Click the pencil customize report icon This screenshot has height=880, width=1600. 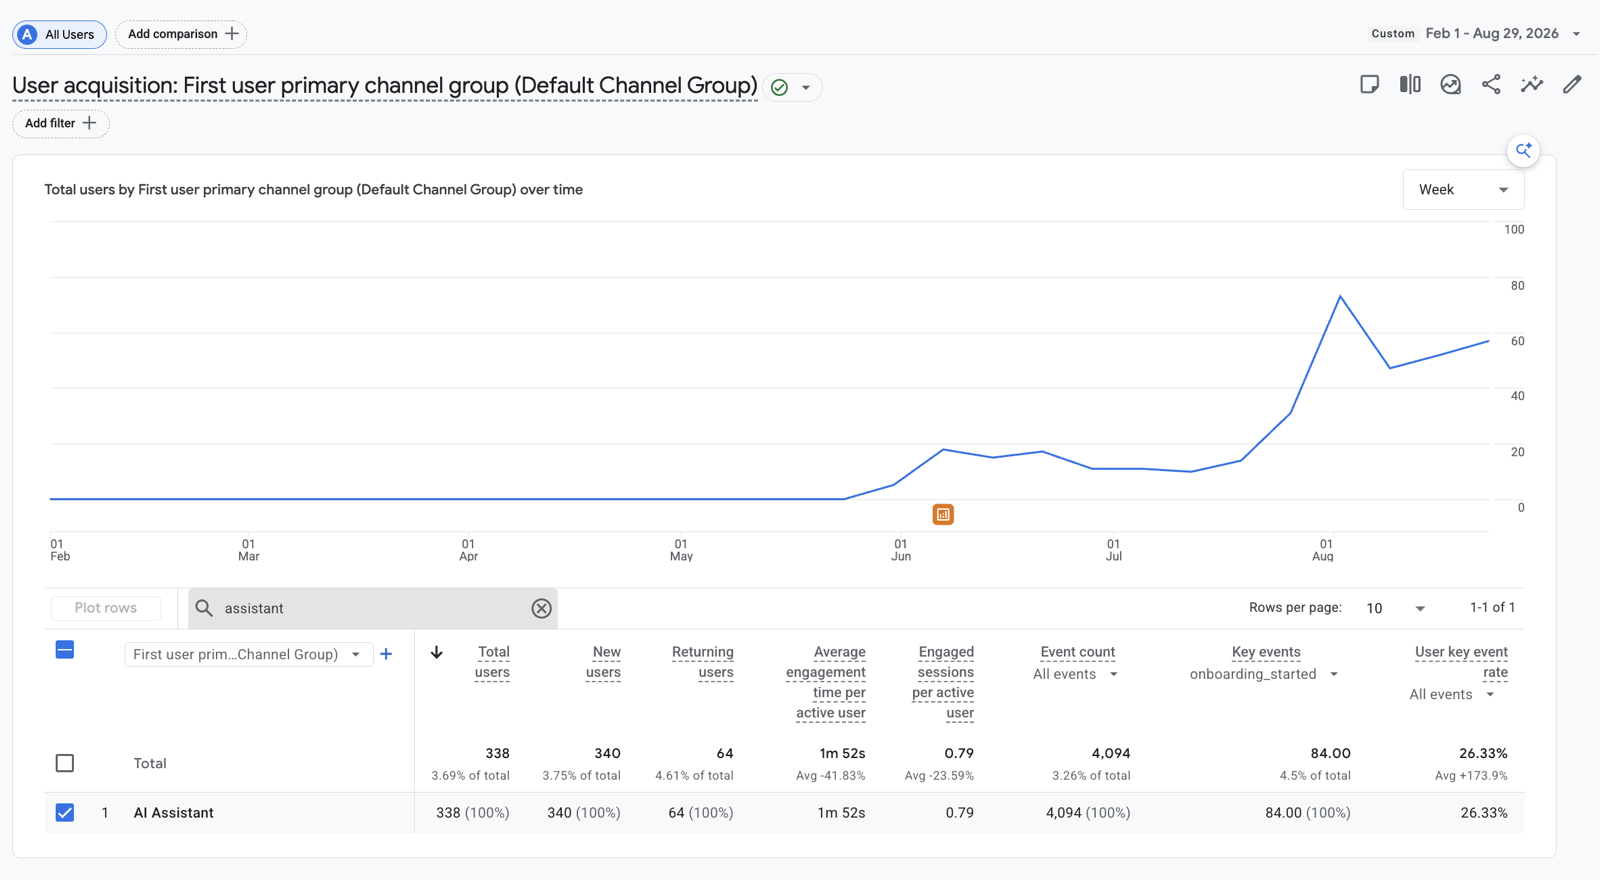click(x=1572, y=85)
